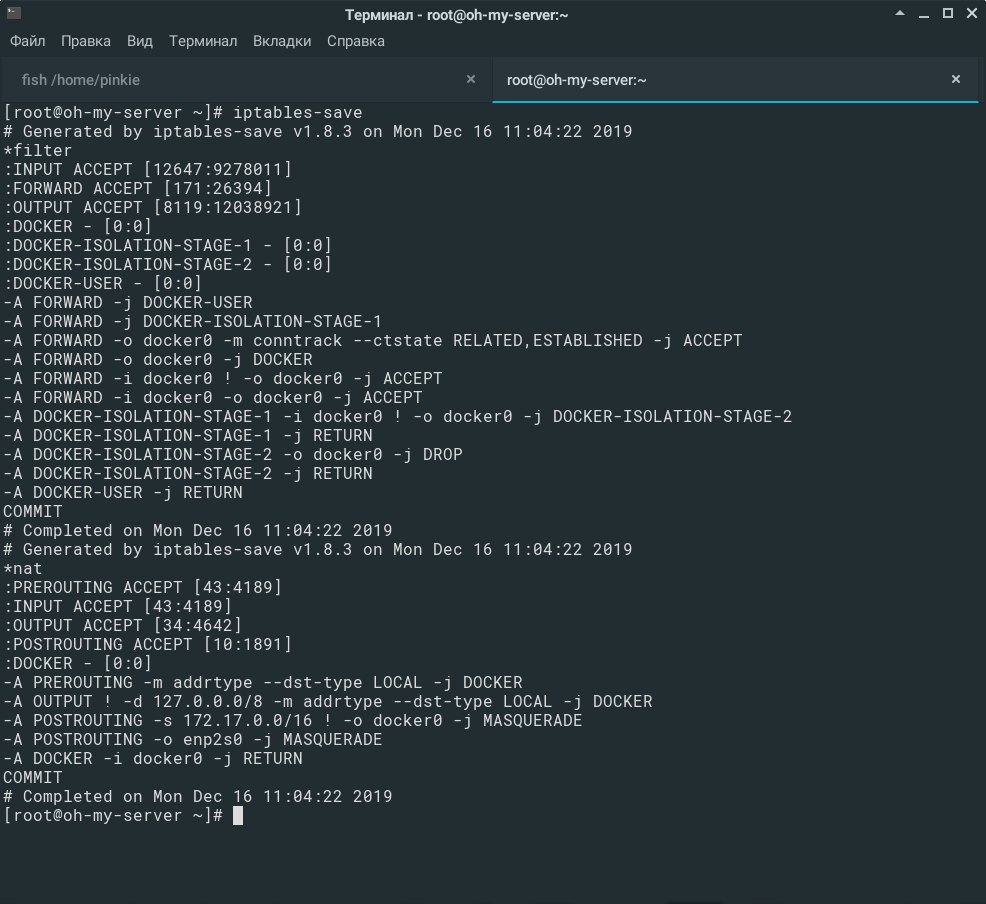This screenshot has height=904, width=986.
Task: Click the :FORWARD ACCEPT [171:26394] line
Action: click(138, 189)
